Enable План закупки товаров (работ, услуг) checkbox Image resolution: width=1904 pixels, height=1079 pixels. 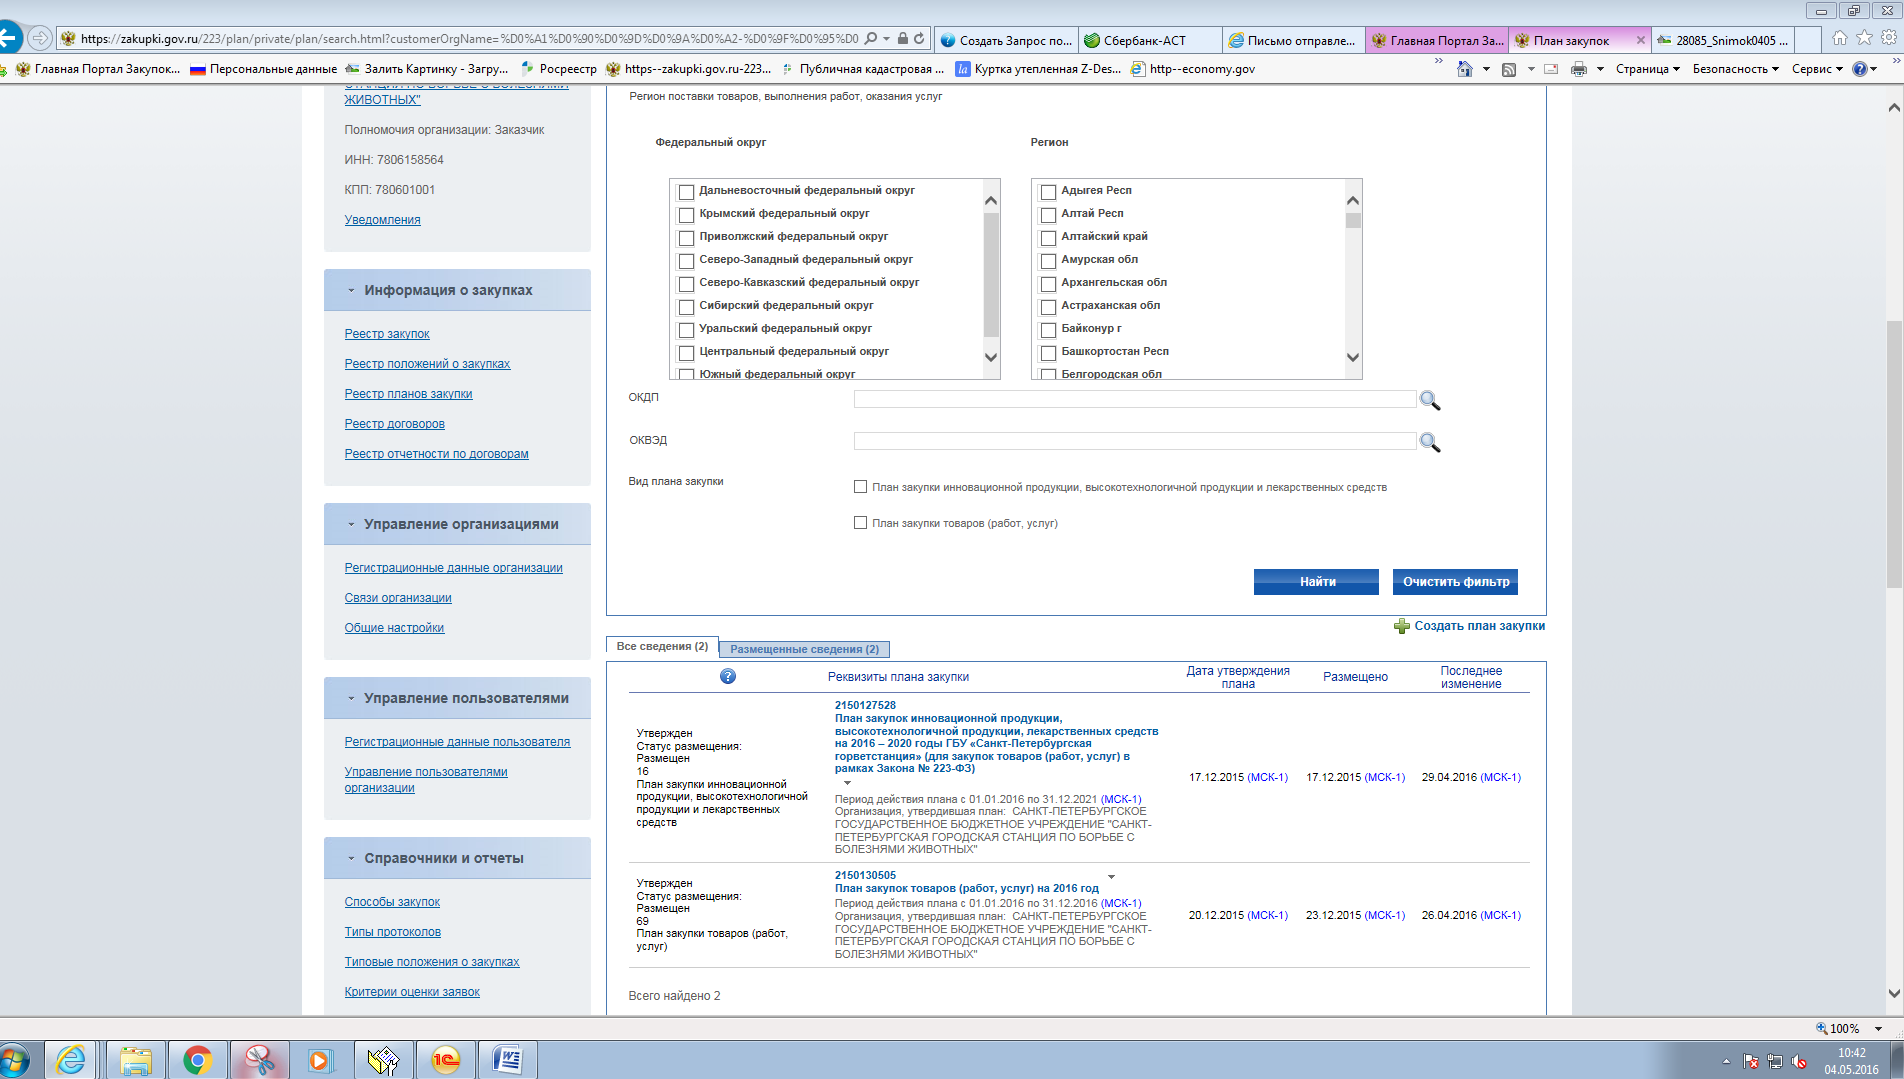pos(860,523)
